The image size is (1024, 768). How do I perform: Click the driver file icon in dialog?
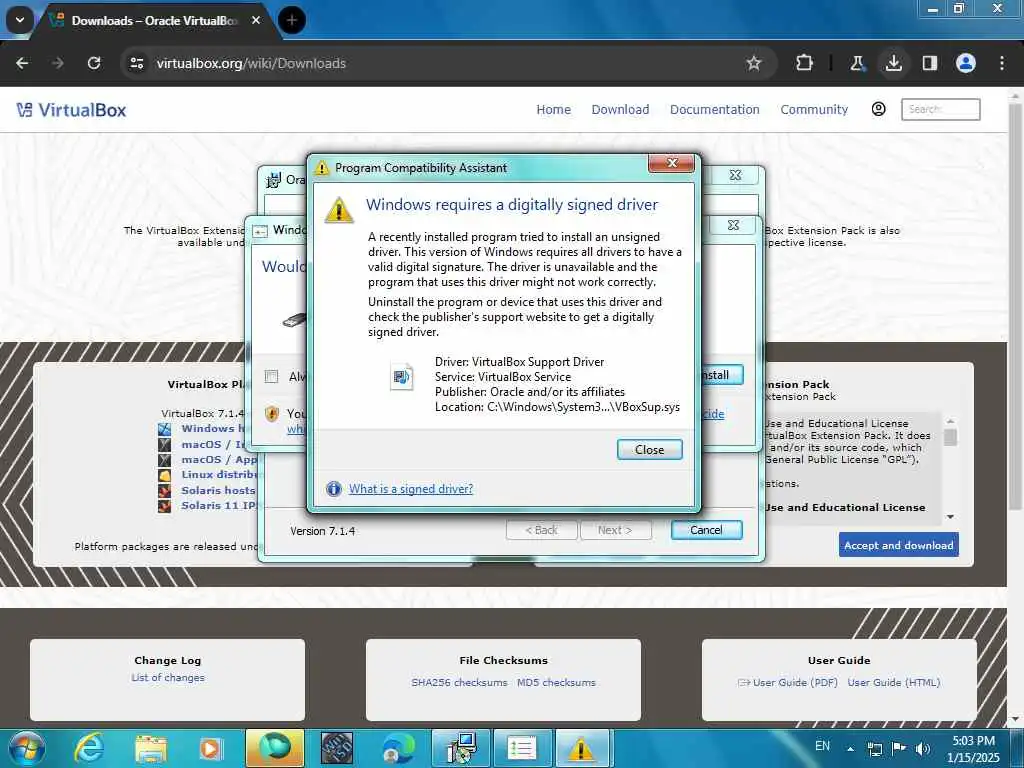401,376
